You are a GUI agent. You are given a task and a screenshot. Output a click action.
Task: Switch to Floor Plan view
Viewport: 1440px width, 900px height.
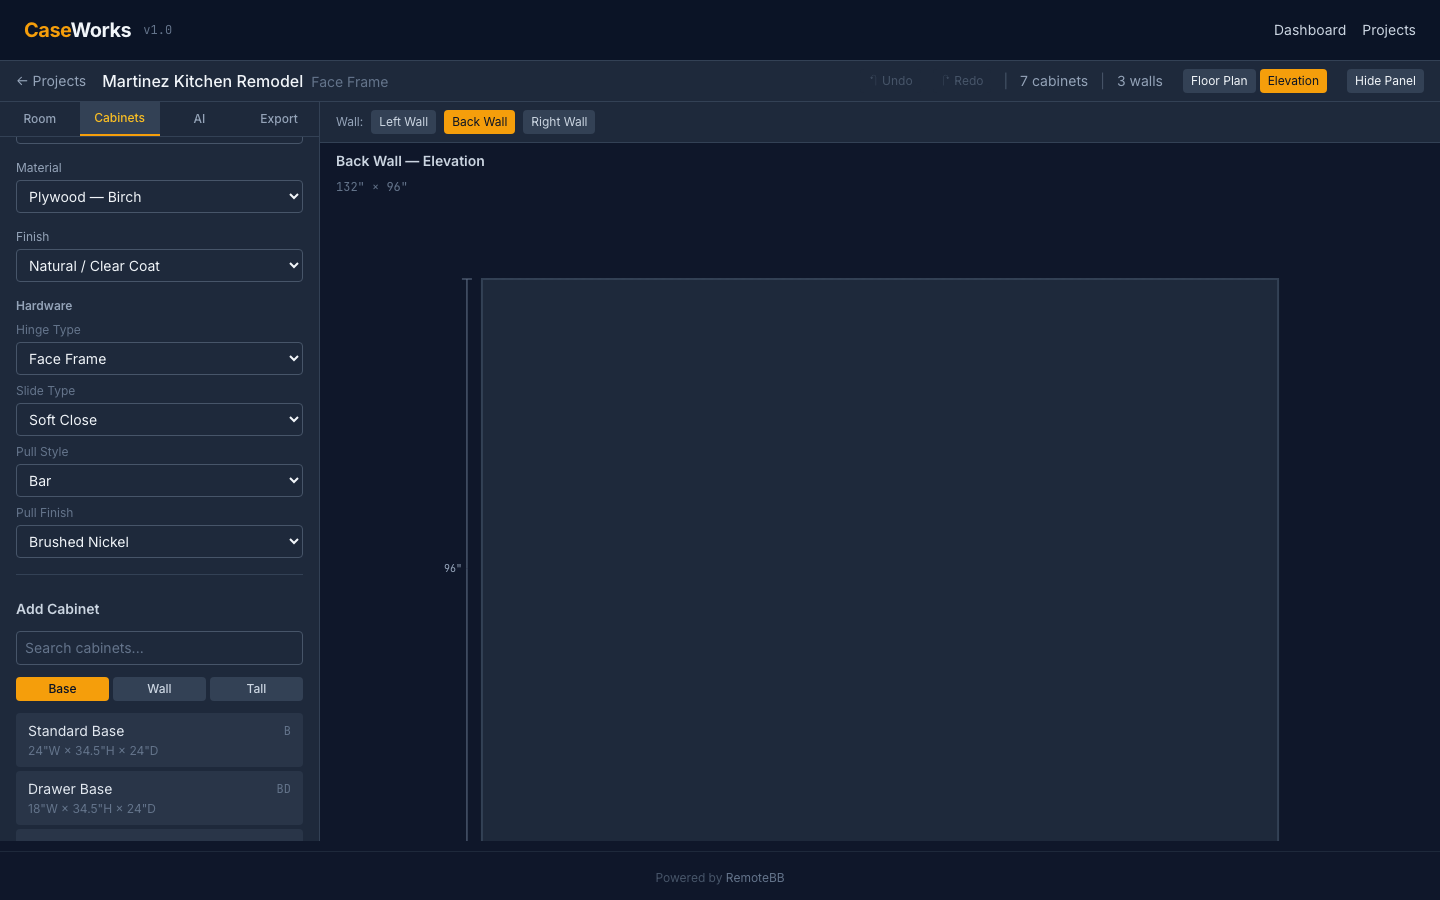1218,81
